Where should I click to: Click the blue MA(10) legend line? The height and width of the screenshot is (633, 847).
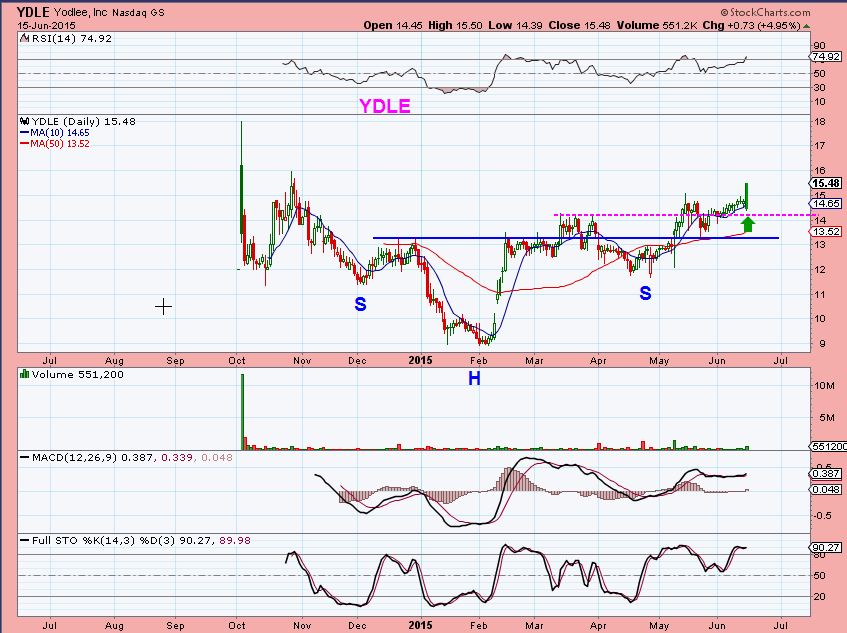pos(24,132)
